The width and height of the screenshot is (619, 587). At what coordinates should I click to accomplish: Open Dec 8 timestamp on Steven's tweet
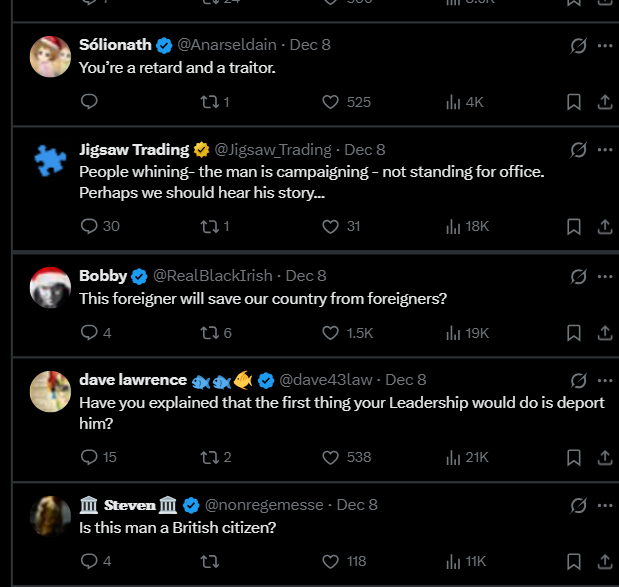[357, 504]
